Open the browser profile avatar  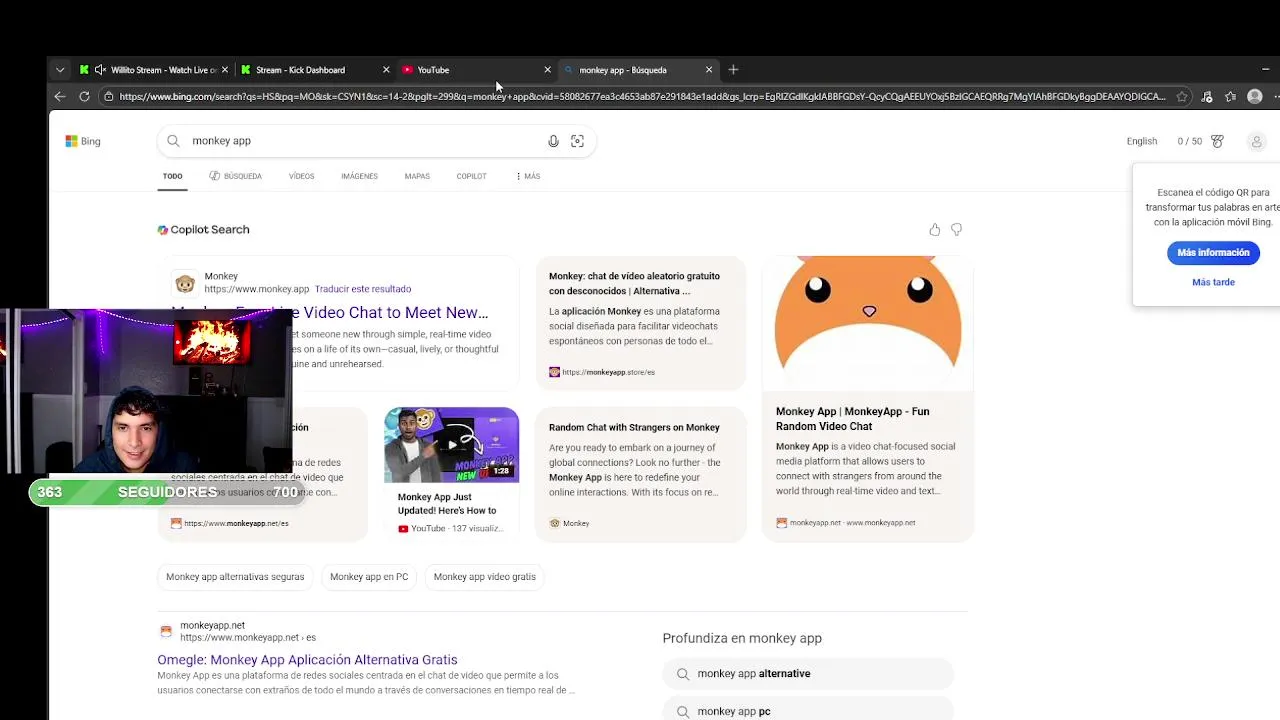coord(1255,97)
